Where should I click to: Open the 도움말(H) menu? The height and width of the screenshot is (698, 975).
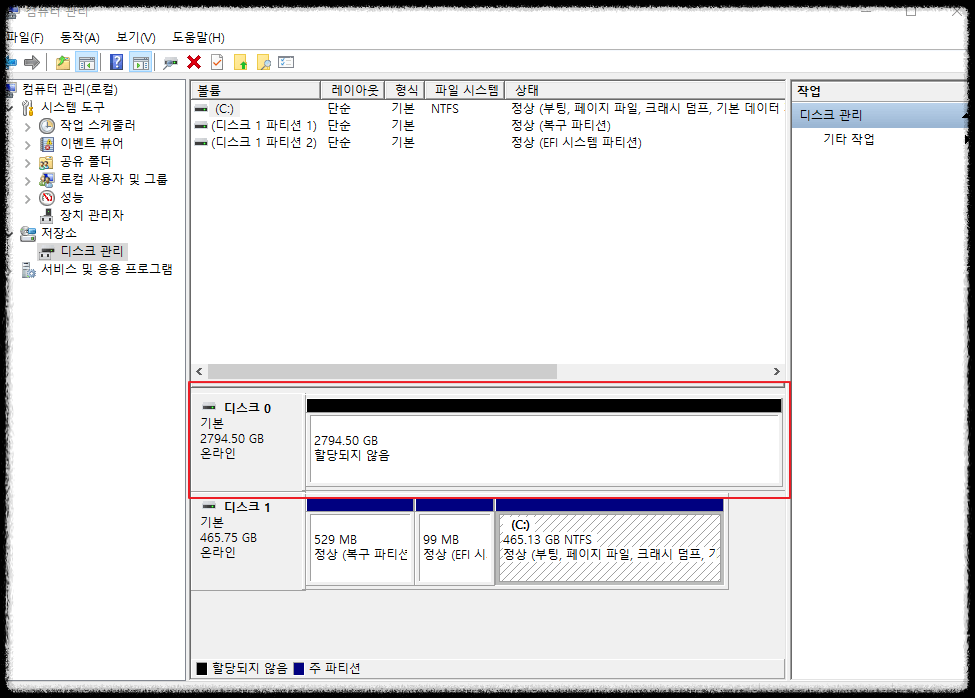(198, 37)
